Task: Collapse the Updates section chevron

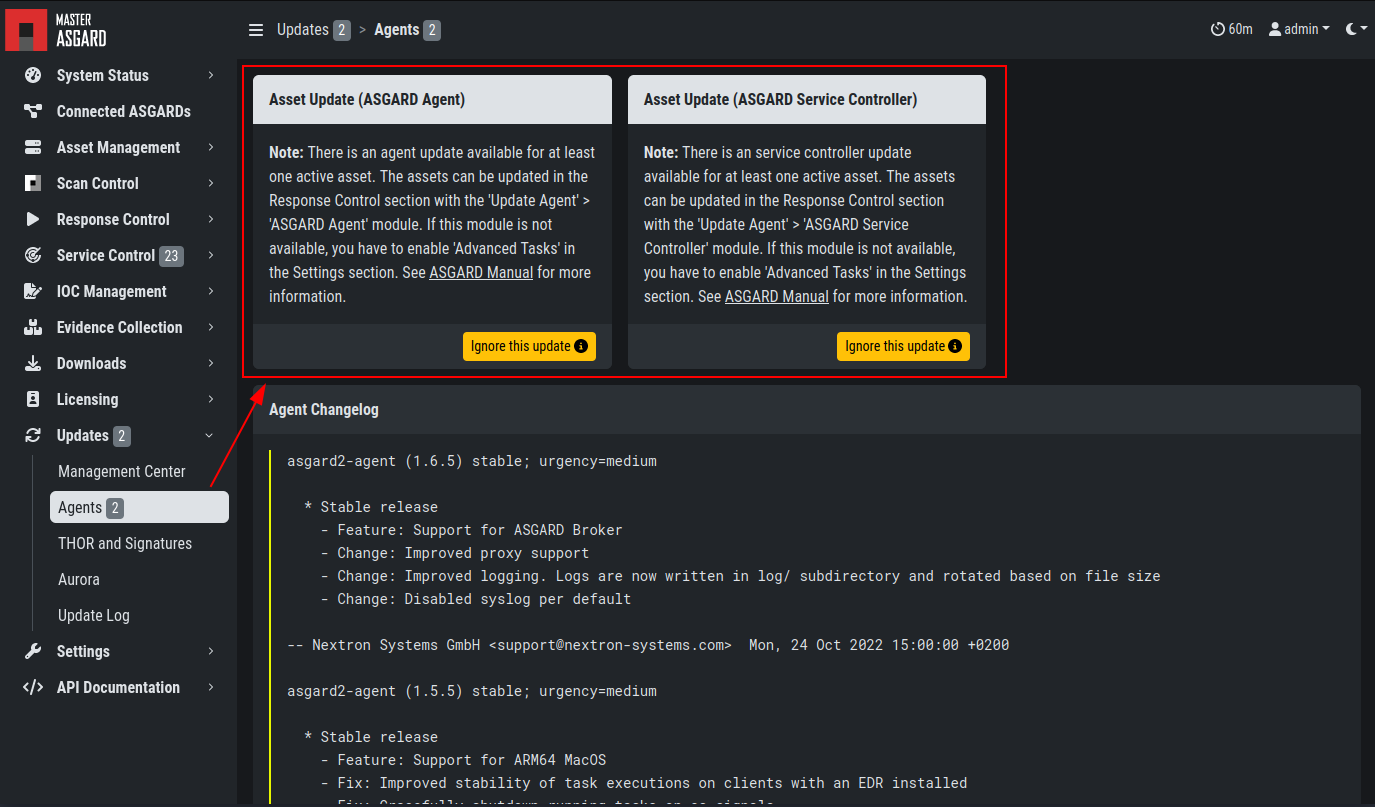Action: point(209,435)
